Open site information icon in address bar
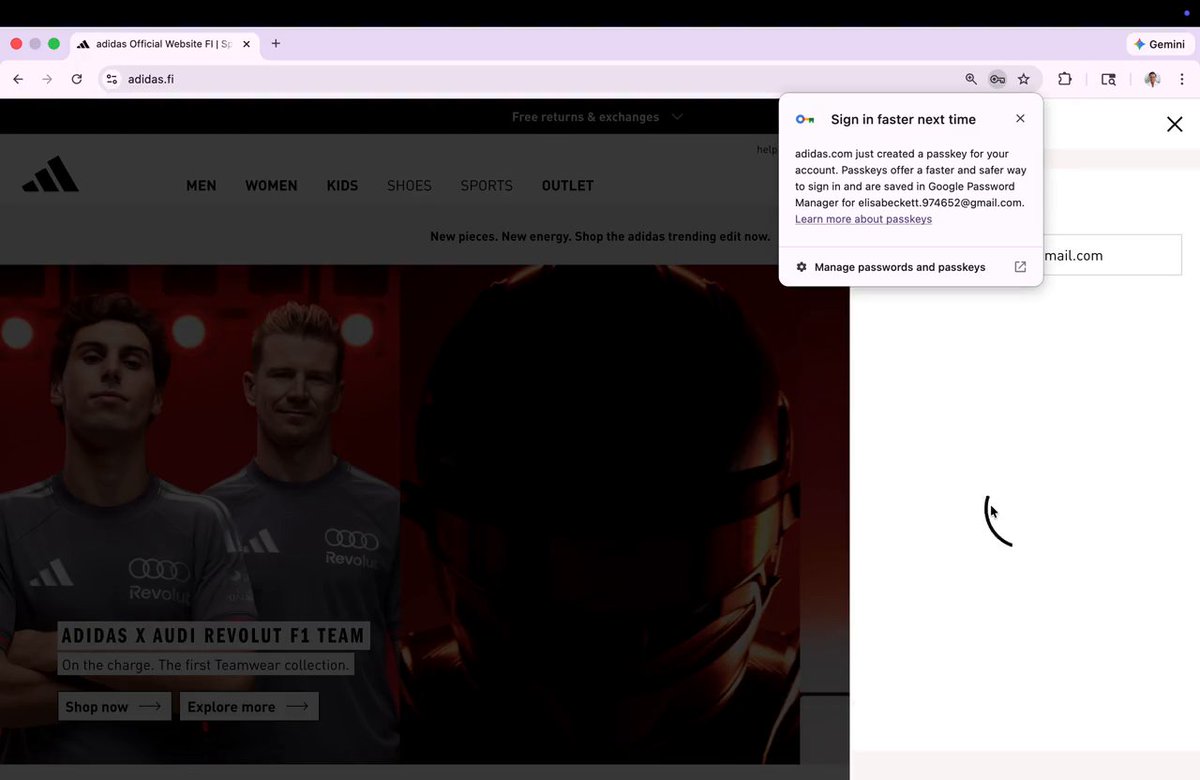Screen dimensions: 1200x780 [112, 79]
